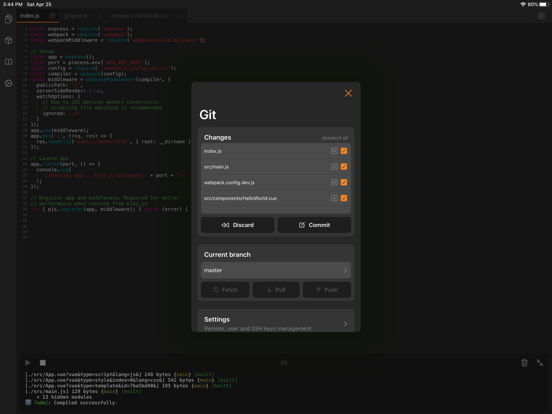This screenshot has width=552, height=414.
Task: Select webpack.config.dev.js in the Changes list
Action: (276, 182)
